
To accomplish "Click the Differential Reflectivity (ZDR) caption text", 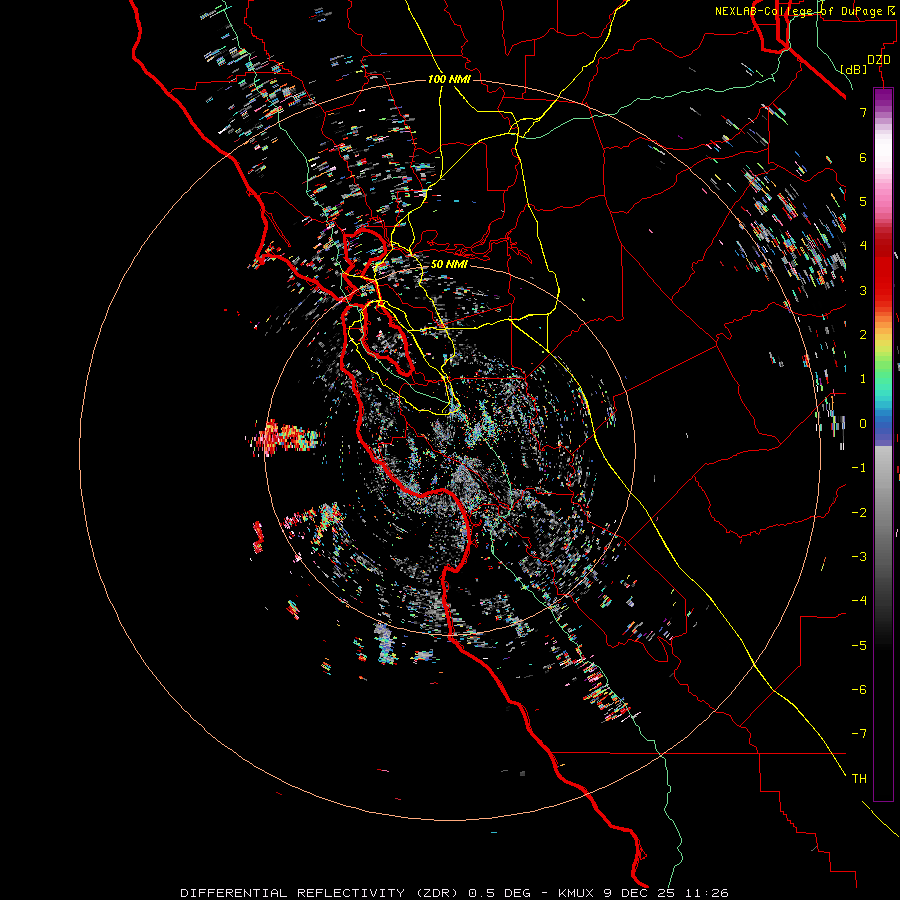I will point(319,893).
